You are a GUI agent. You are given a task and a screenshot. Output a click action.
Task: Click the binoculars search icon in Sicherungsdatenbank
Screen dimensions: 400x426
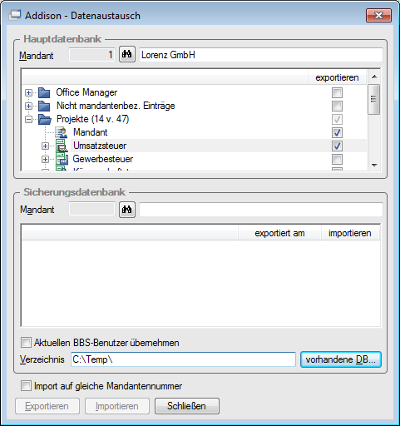pos(127,210)
